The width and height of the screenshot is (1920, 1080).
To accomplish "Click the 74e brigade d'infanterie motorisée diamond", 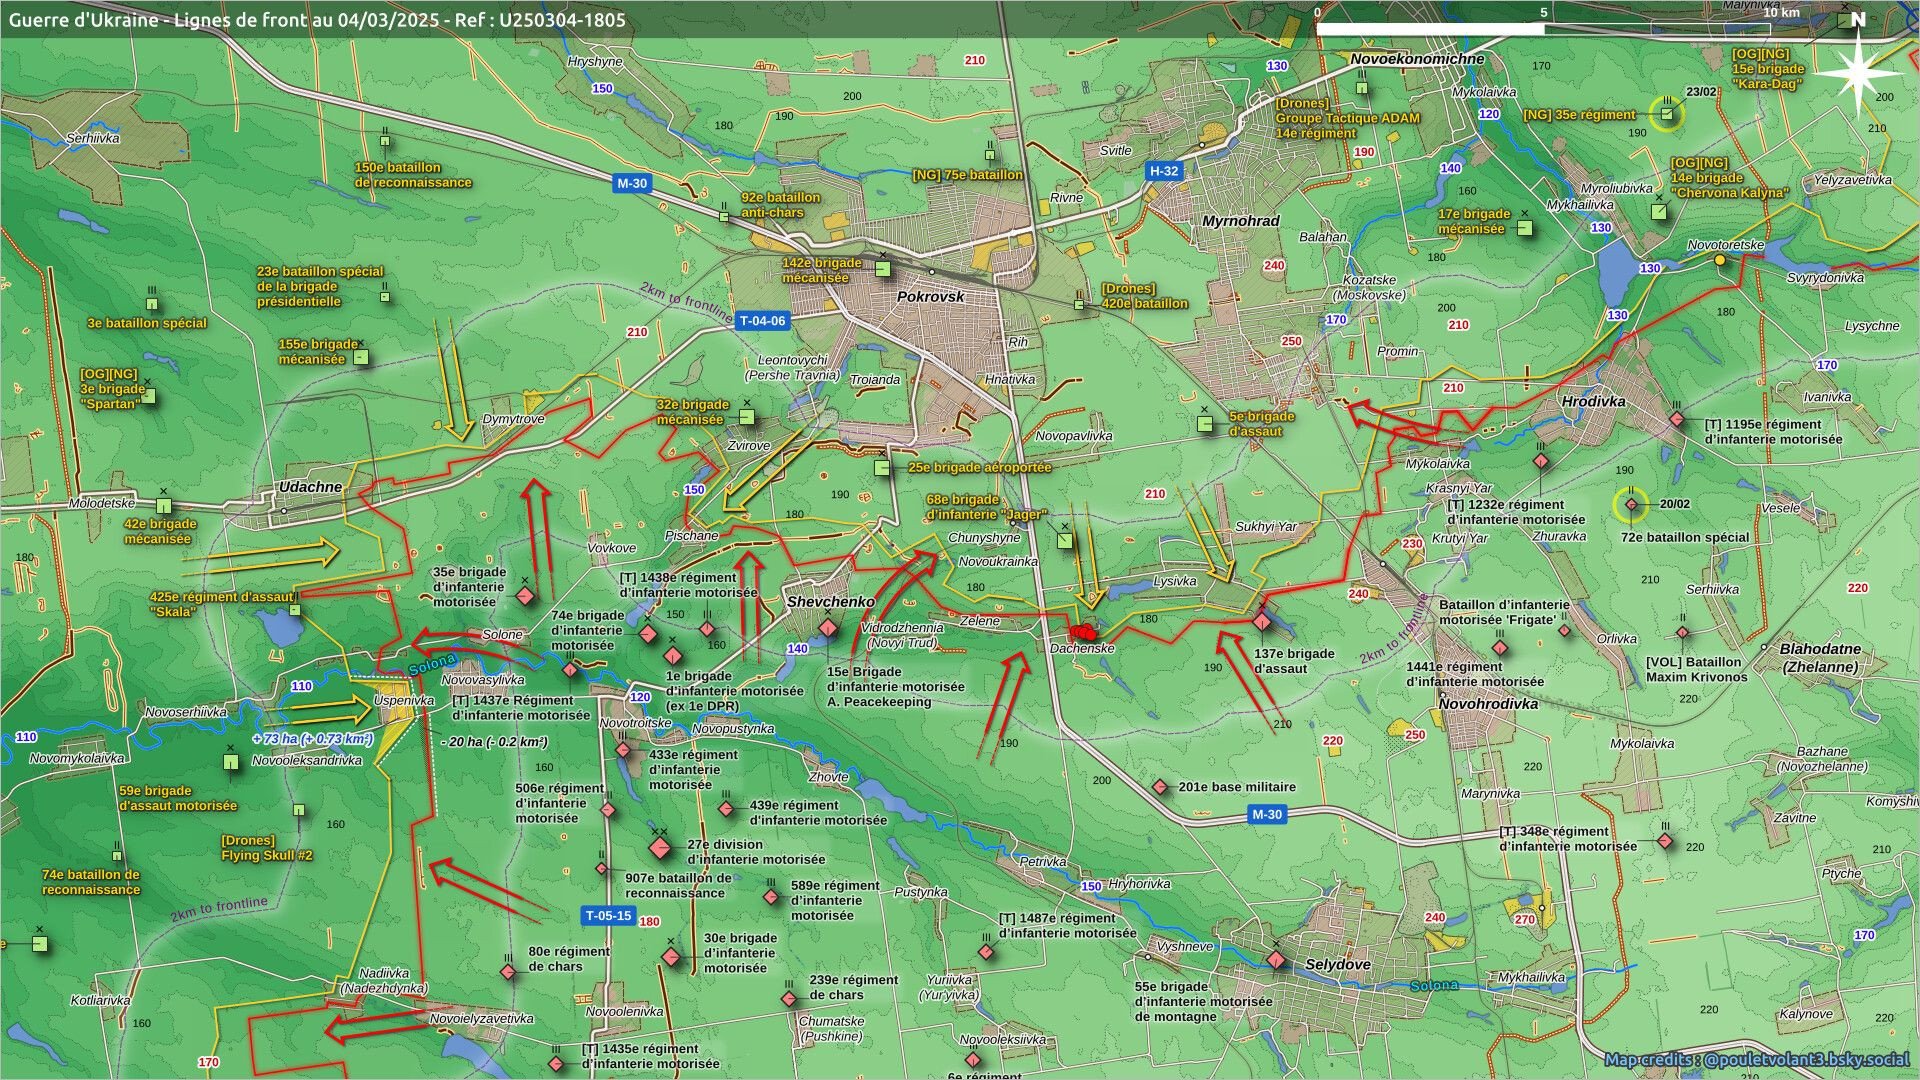I will coord(648,633).
